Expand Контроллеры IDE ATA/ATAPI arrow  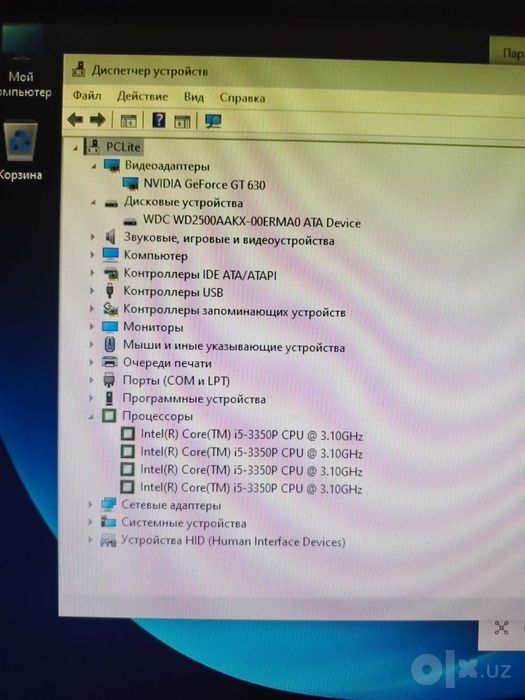click(x=92, y=273)
